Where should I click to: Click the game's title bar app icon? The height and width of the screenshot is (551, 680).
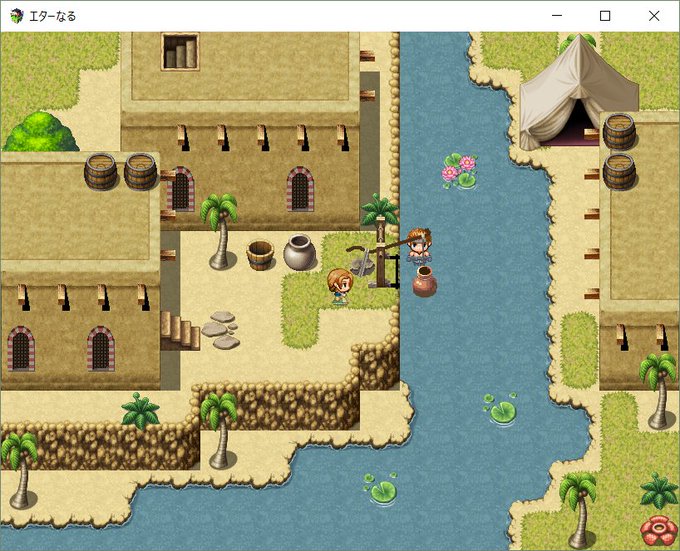(x=16, y=16)
